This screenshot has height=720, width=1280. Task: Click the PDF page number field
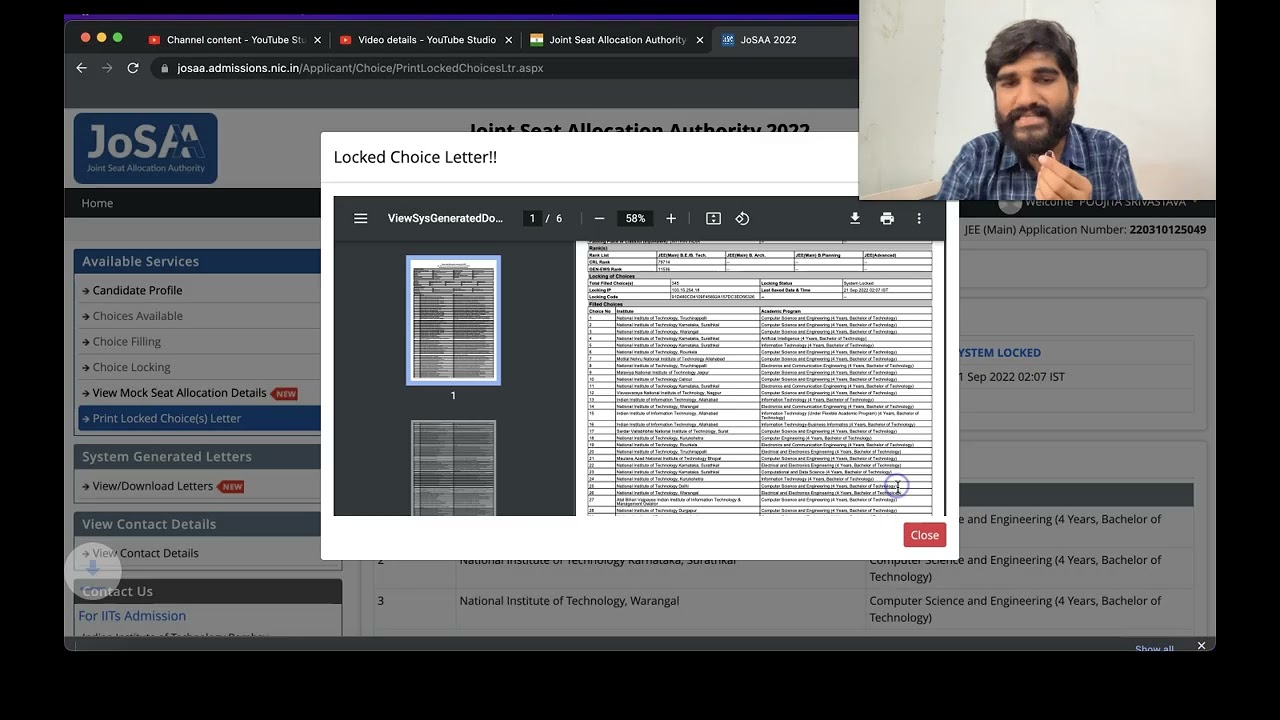tap(532, 218)
